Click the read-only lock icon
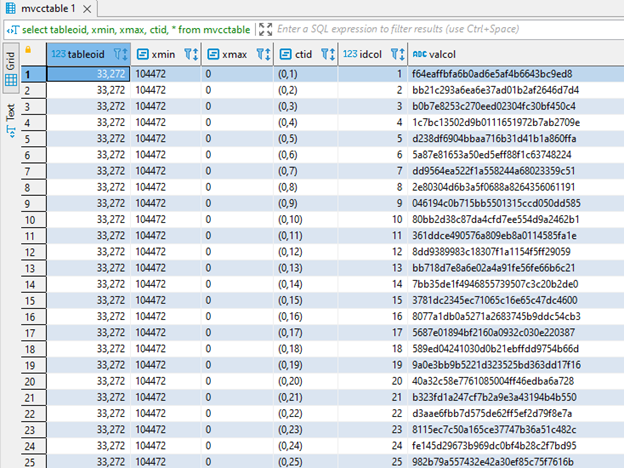Viewport: 624px width, 468px height. point(28,50)
